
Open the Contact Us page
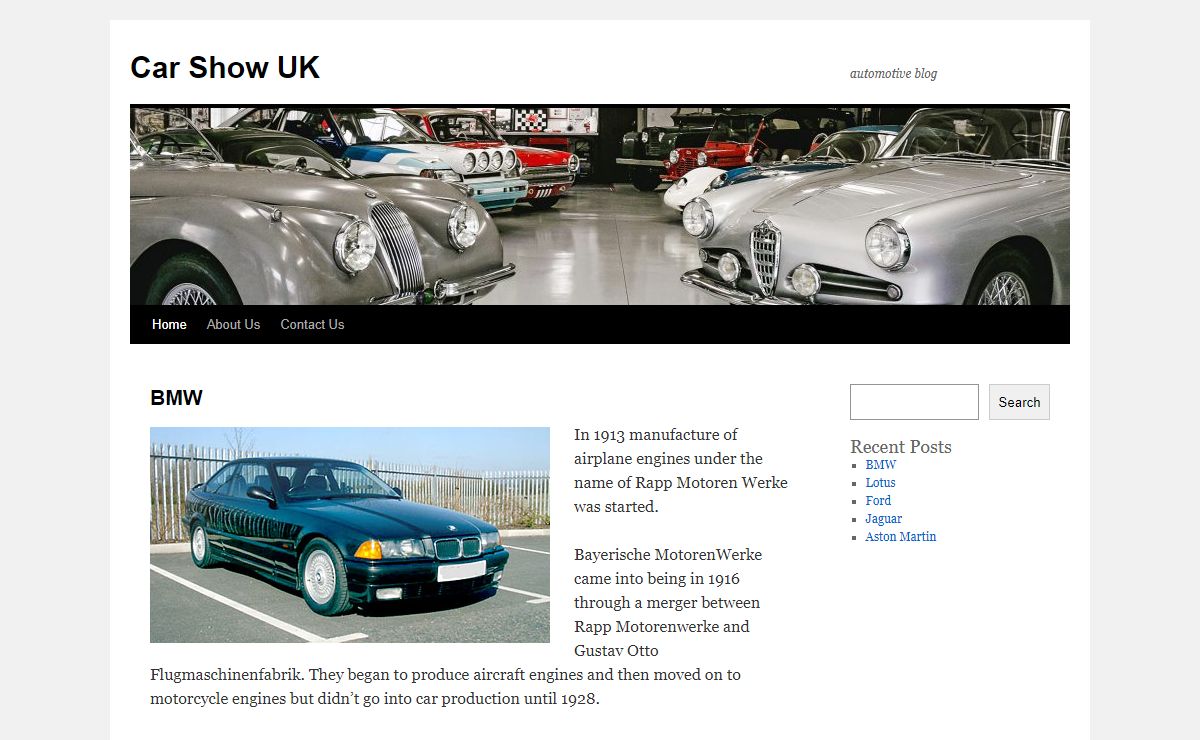[312, 324]
